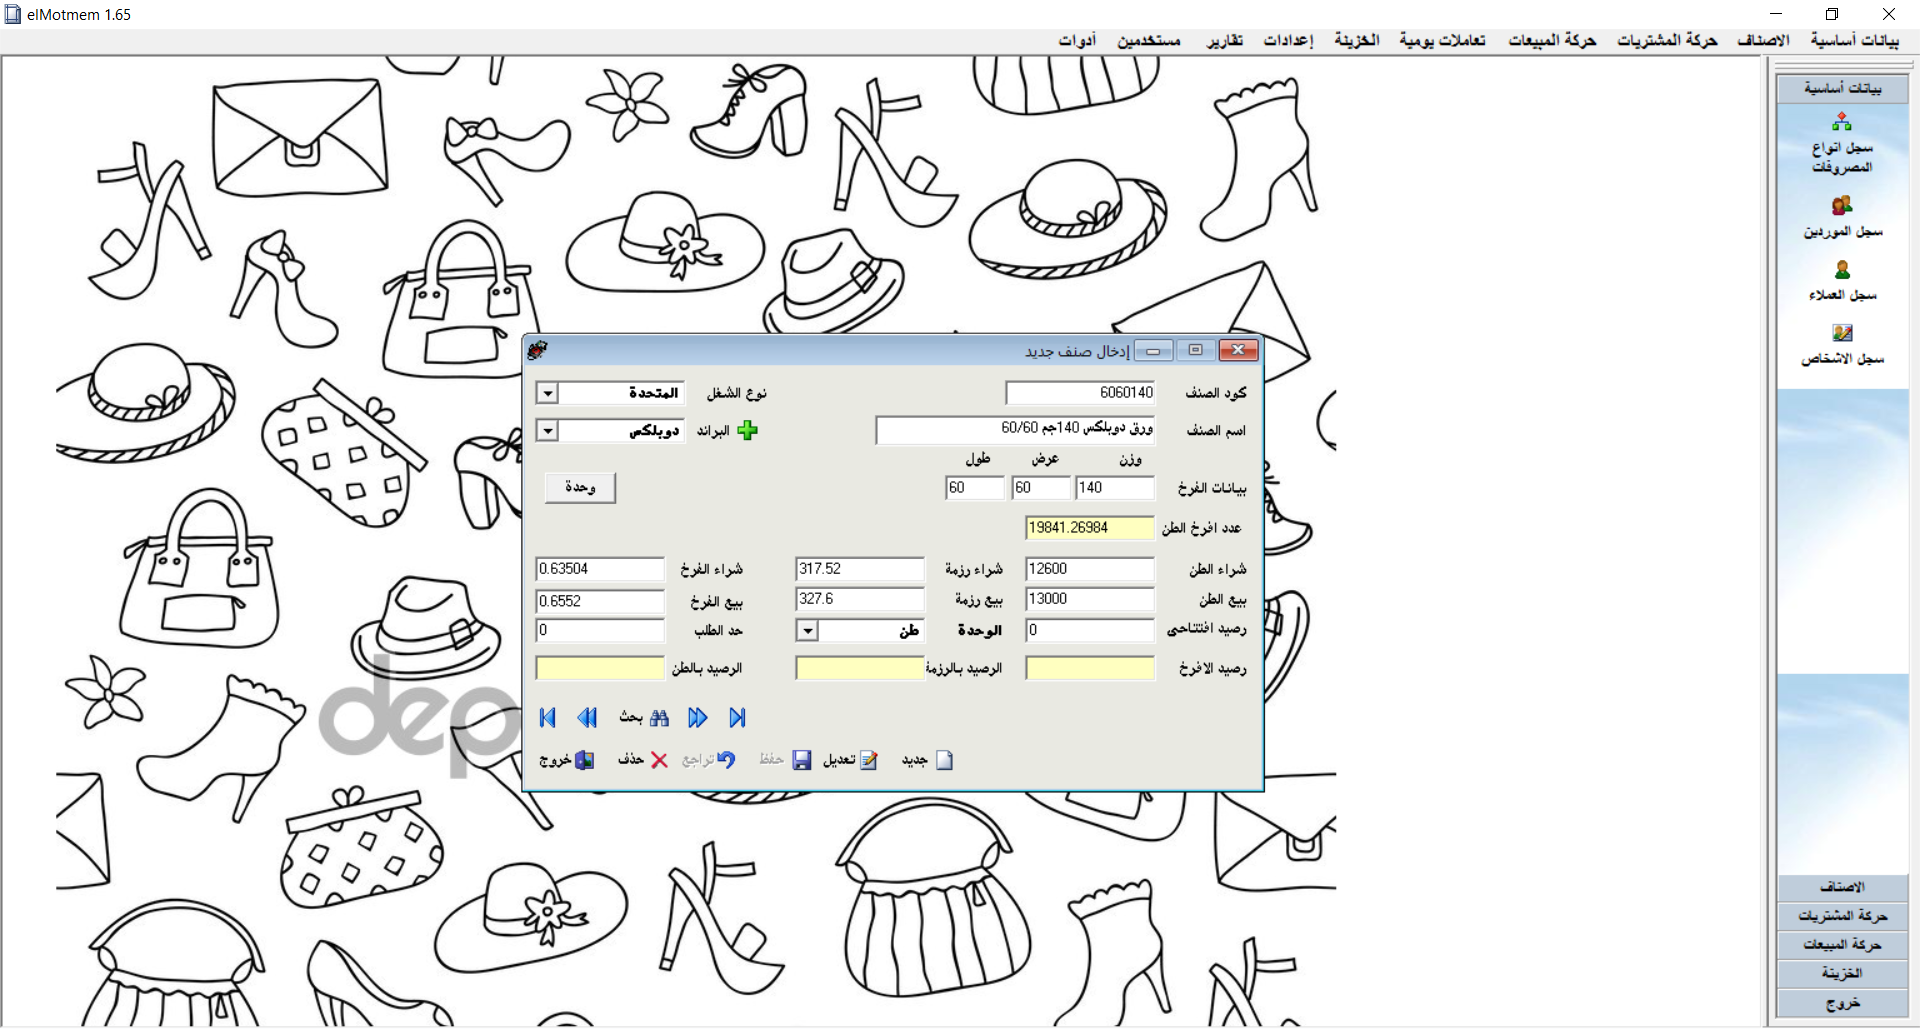Open سجل الموردين from the right sidebar
Image resolution: width=1920 pixels, height=1029 pixels.
[1842, 218]
